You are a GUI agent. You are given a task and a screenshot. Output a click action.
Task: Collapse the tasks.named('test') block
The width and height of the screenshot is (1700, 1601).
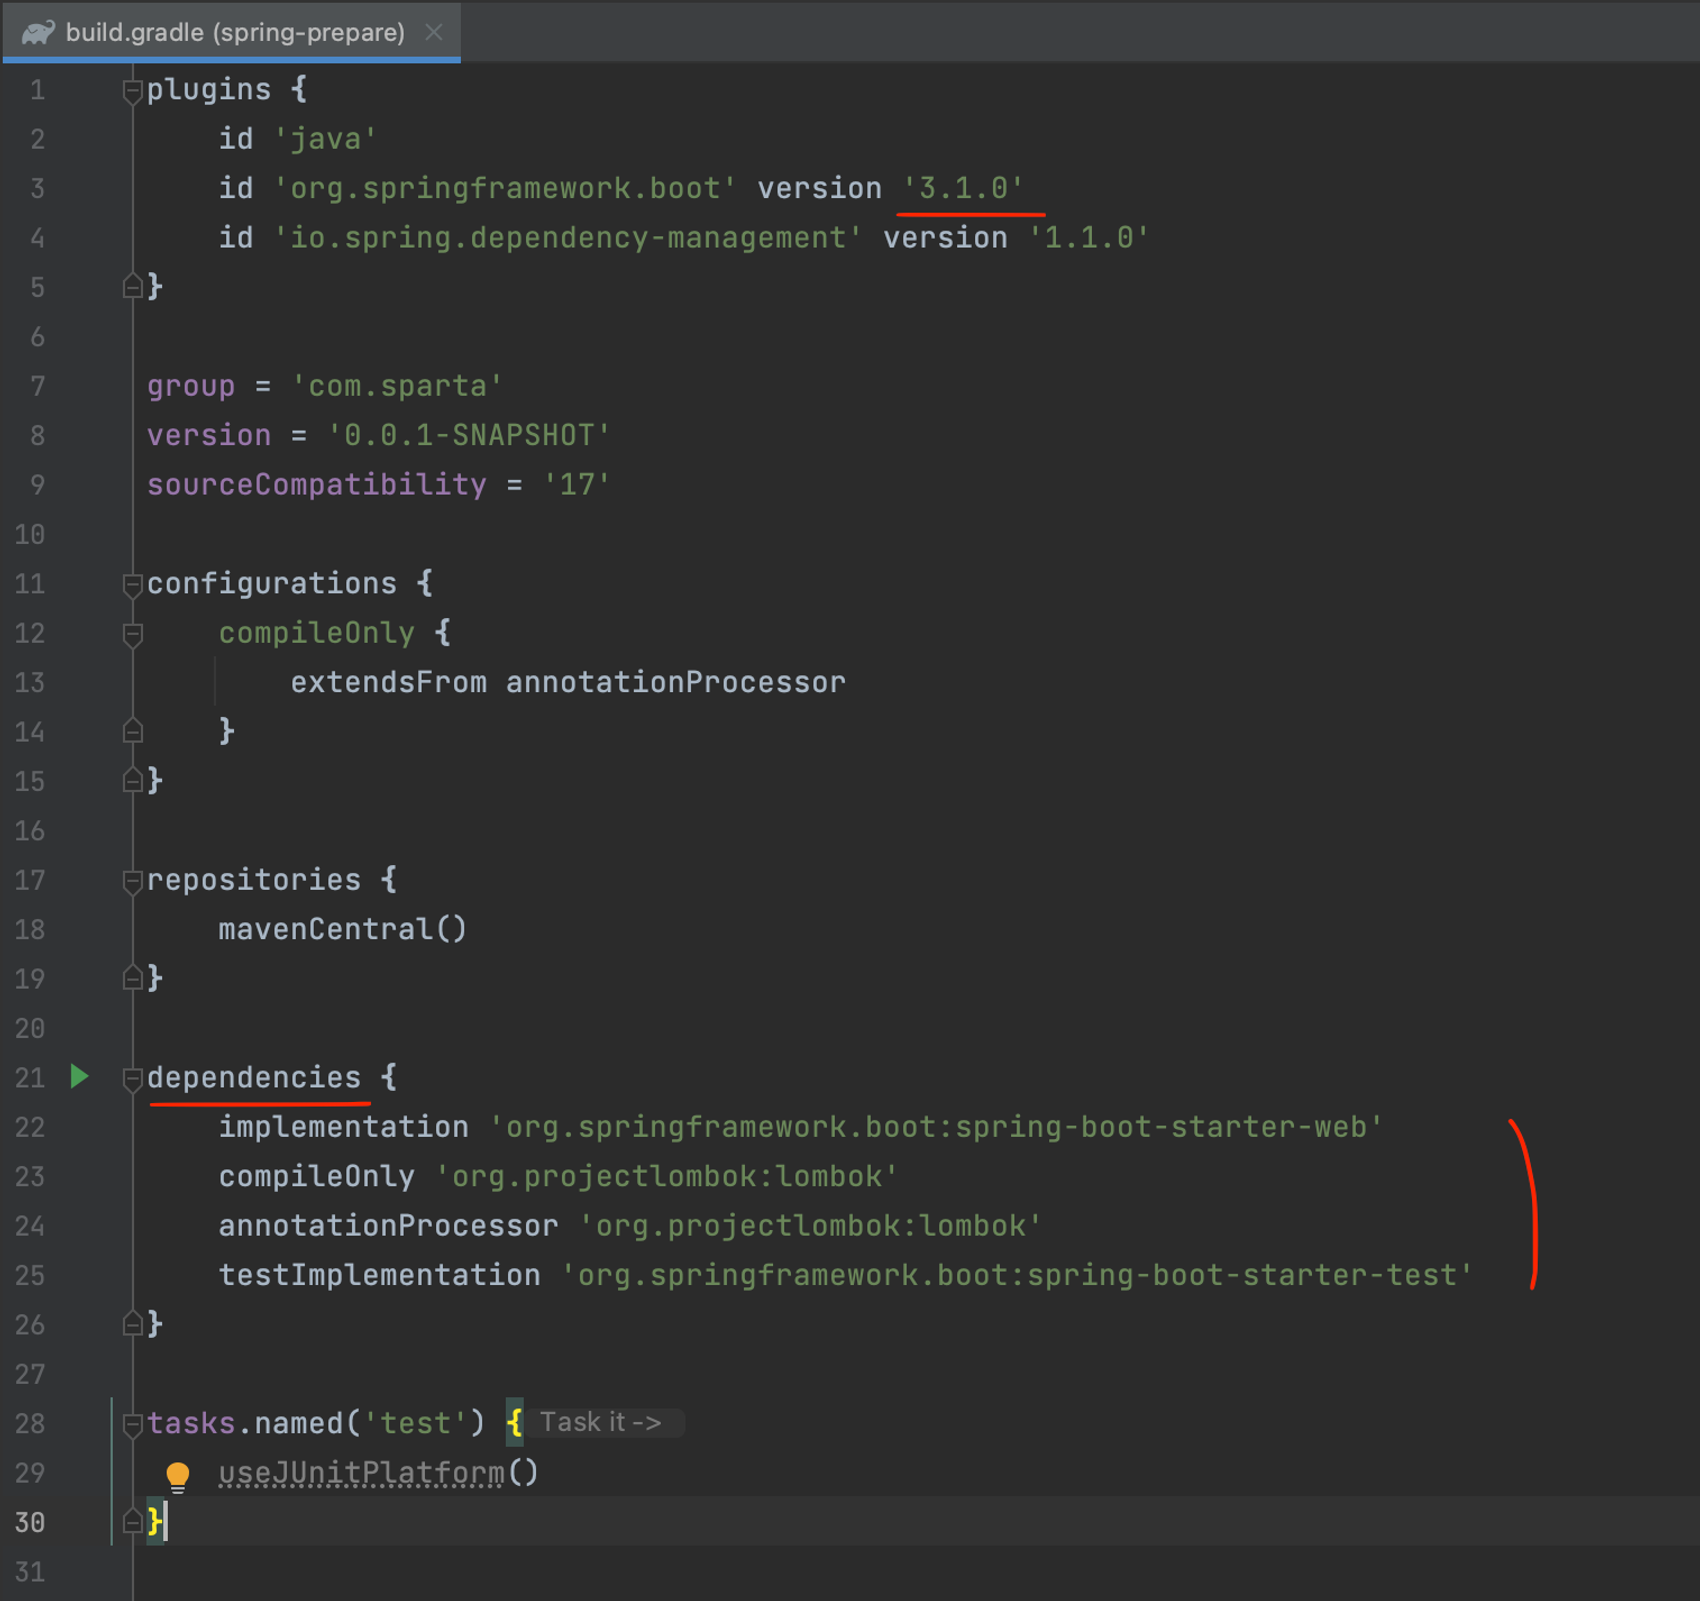pyautogui.click(x=131, y=1422)
